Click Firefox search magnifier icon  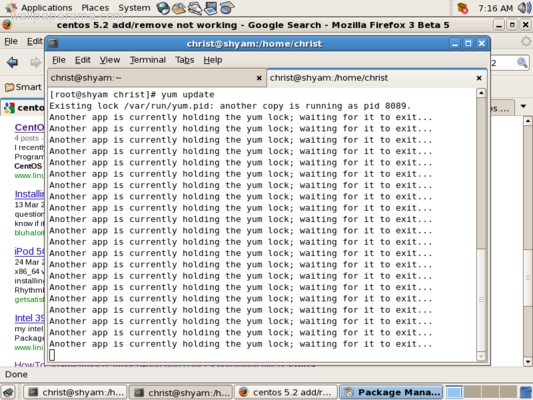click(522, 63)
